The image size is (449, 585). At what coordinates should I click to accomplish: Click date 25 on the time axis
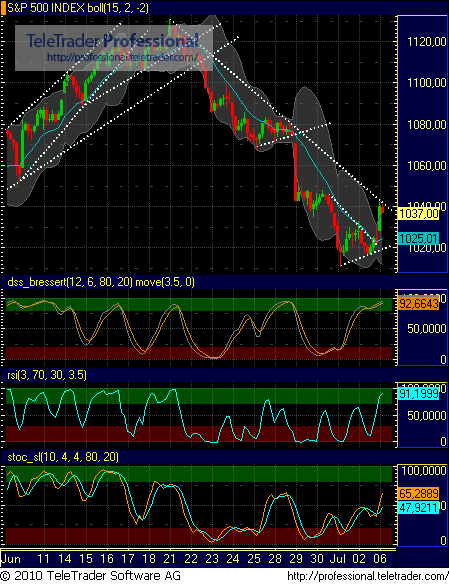(254, 559)
